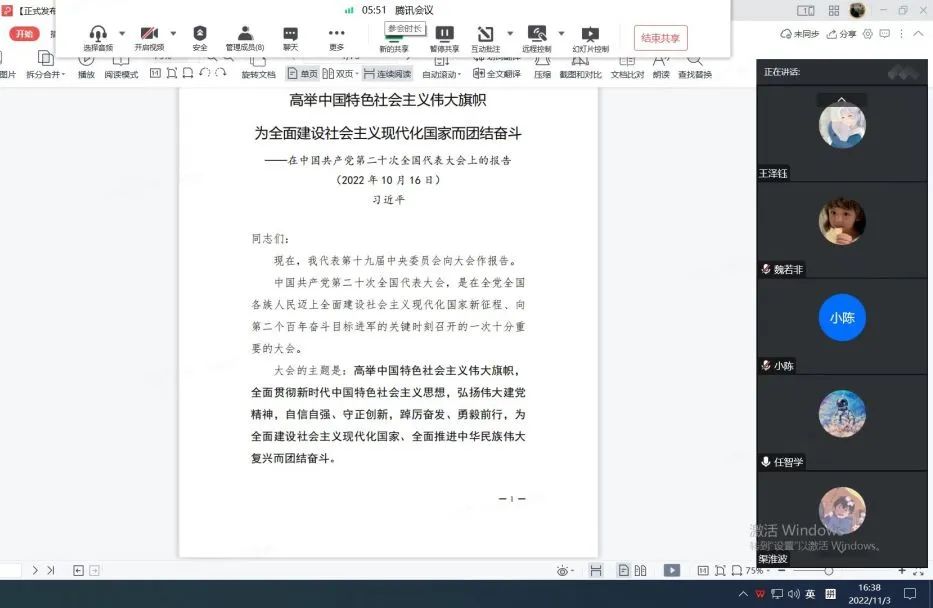Collapse the participant video strip upward arrow
This screenshot has height=608, width=933.
[841, 100]
